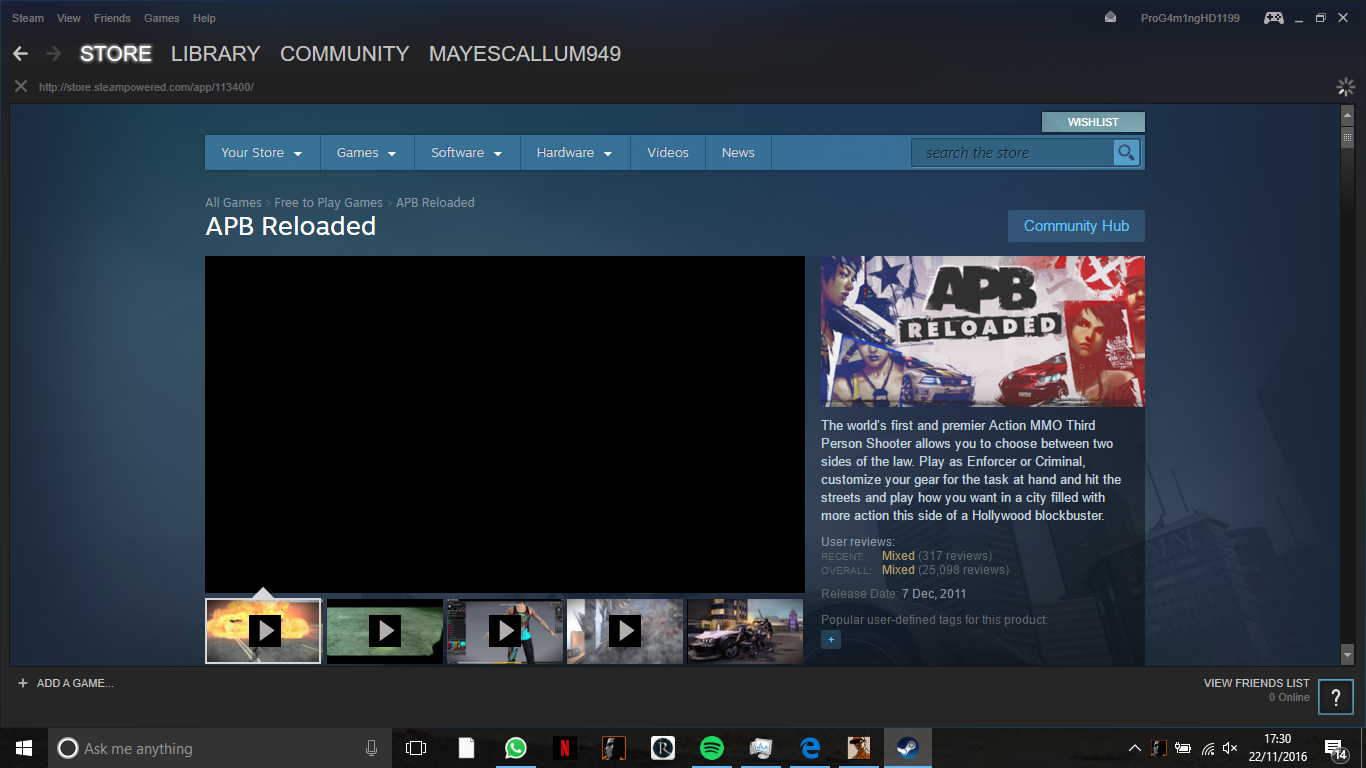Show hidden system tray icons
The image size is (1366, 768).
1135,748
